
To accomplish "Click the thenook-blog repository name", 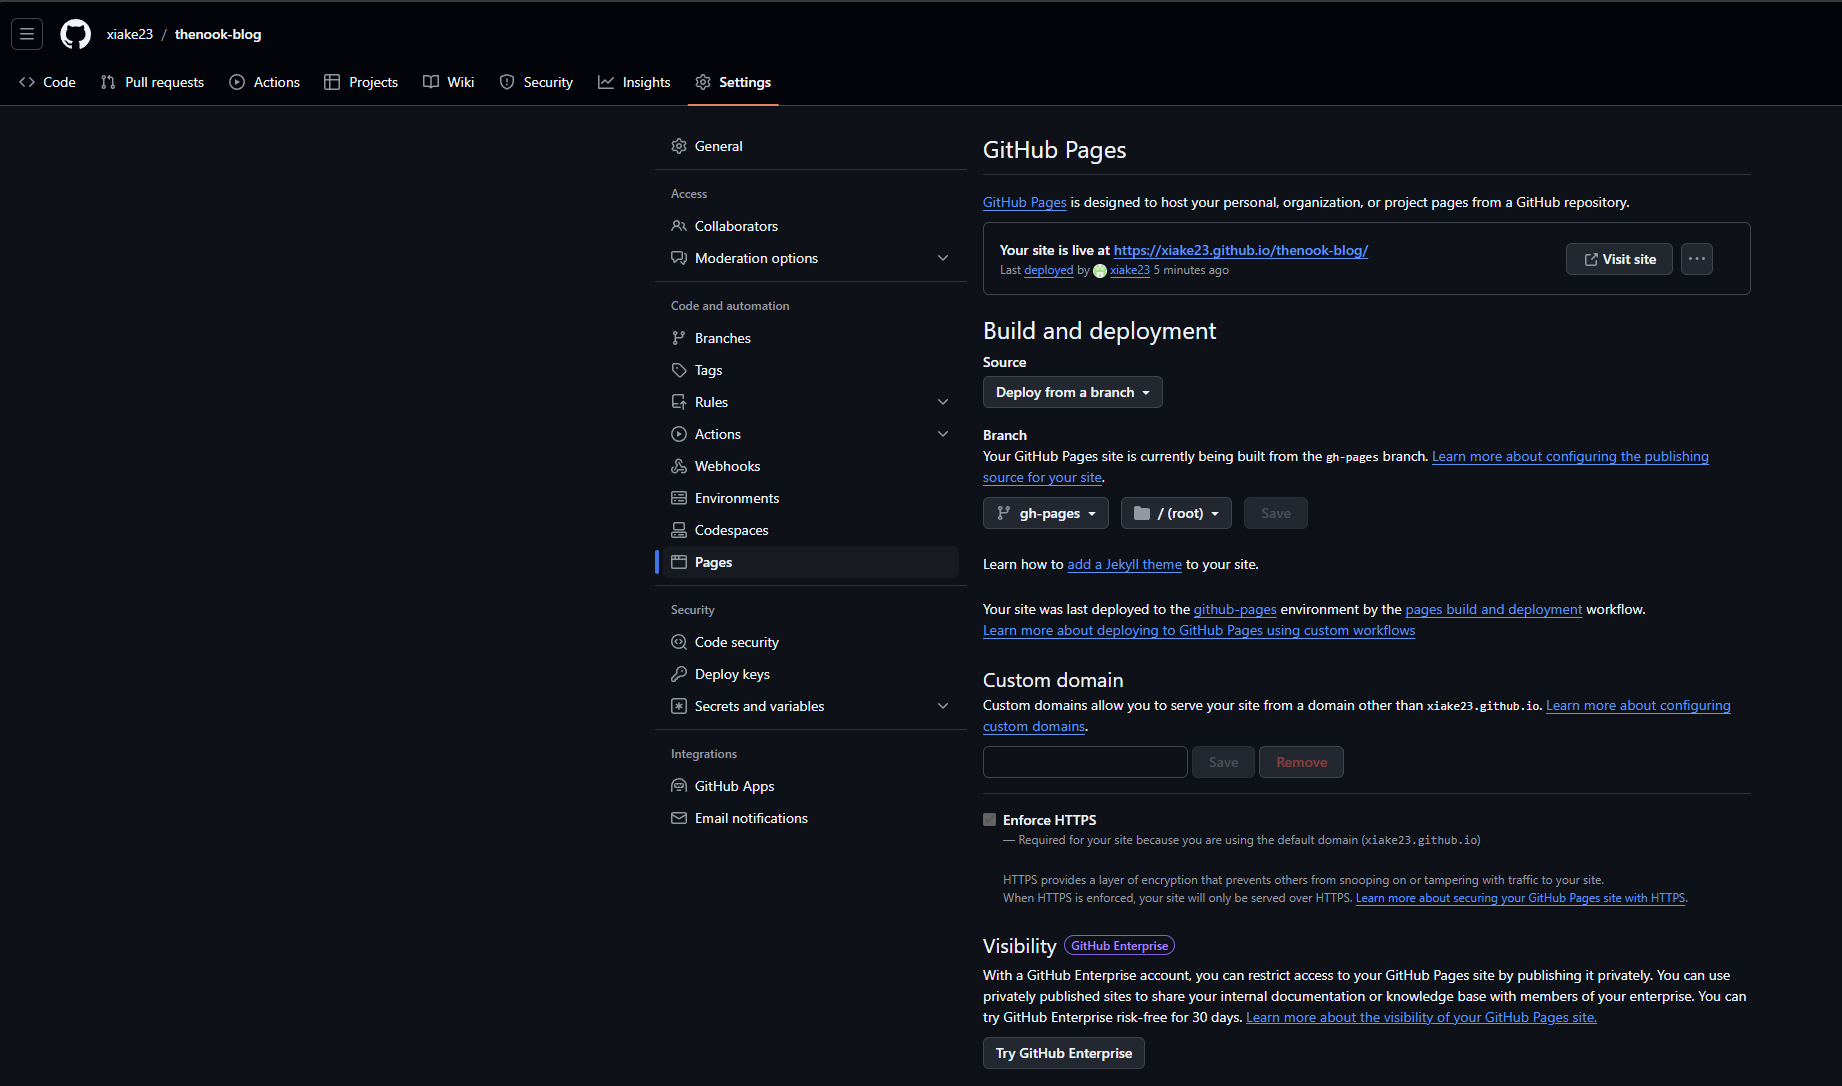I will tap(218, 34).
